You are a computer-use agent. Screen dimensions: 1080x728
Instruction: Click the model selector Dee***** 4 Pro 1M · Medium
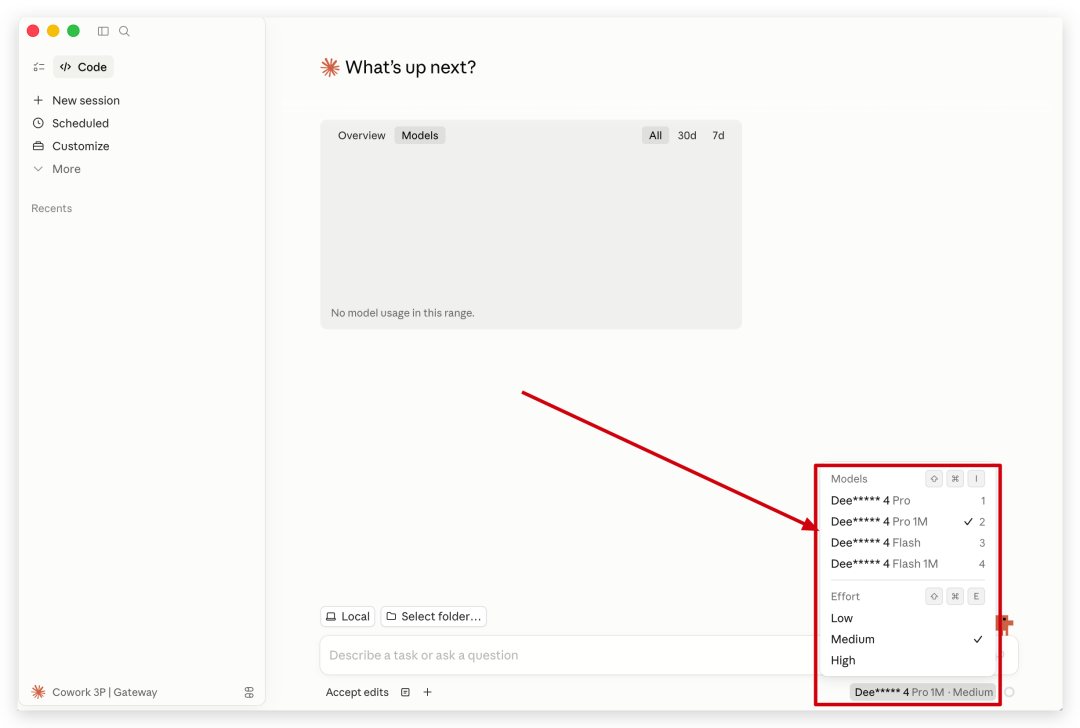click(923, 692)
